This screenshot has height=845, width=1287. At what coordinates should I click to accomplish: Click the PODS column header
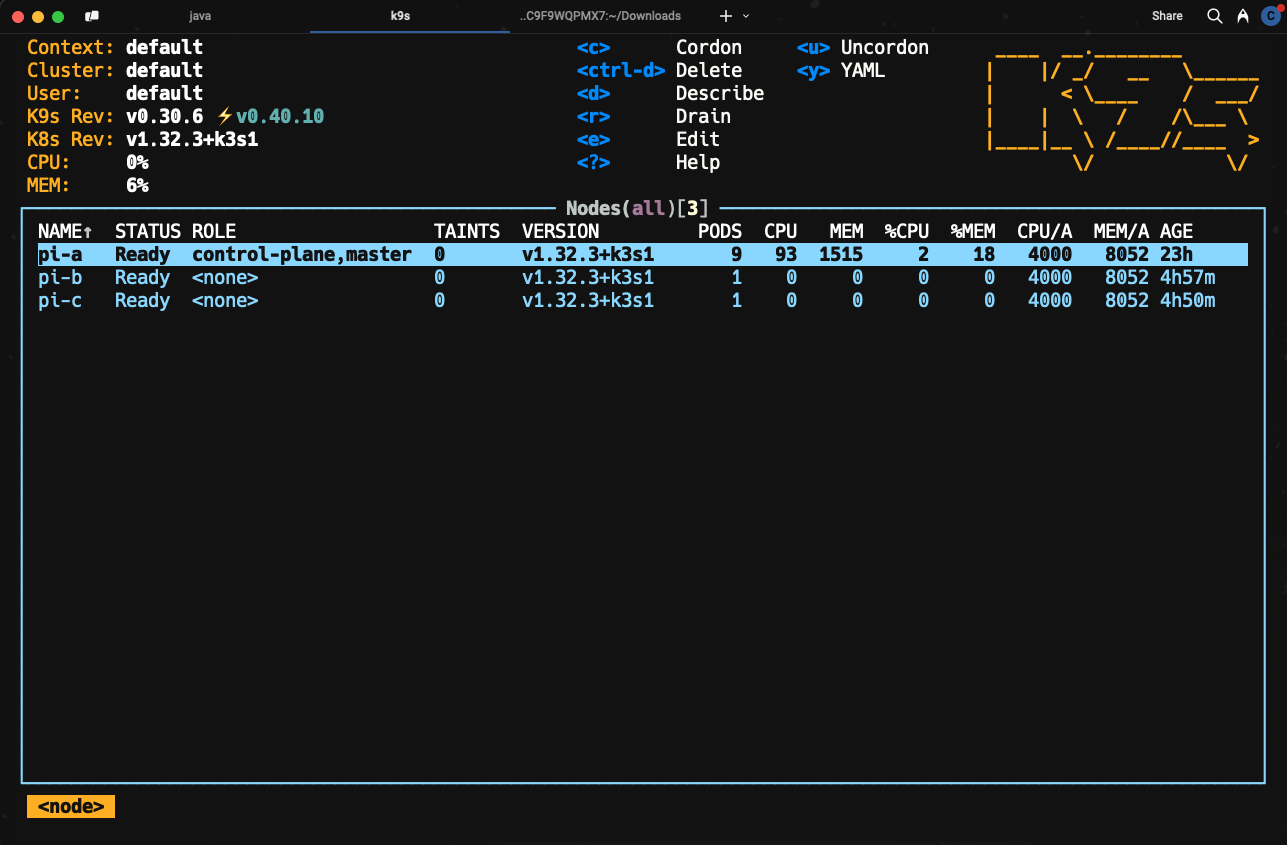coord(720,231)
